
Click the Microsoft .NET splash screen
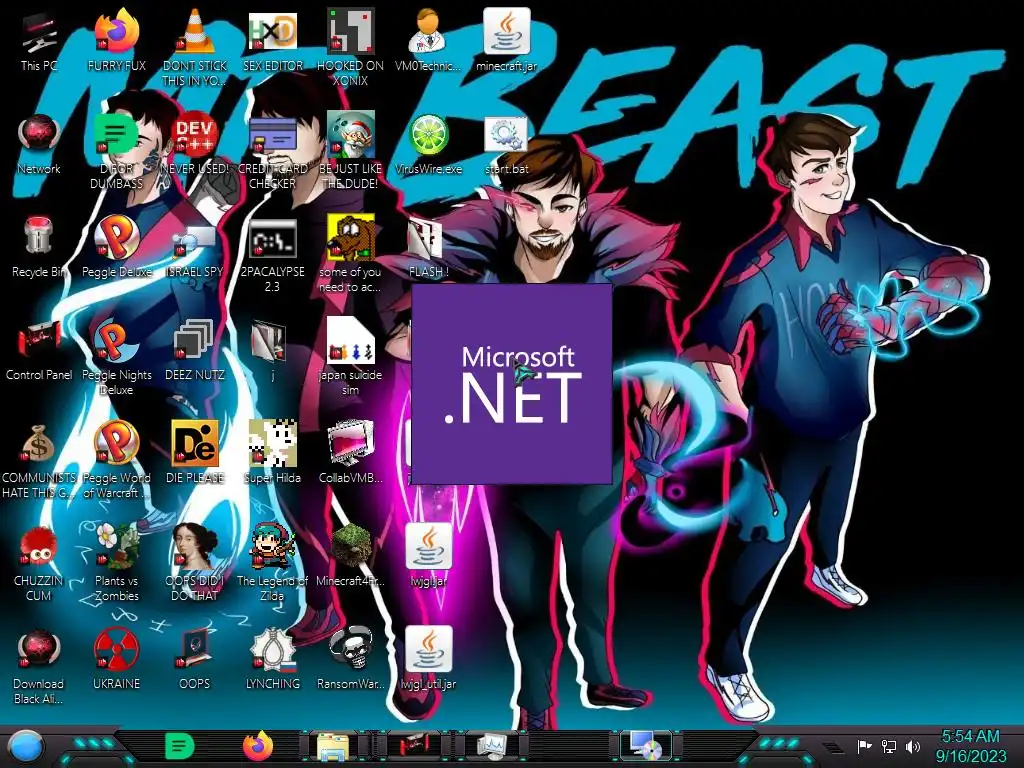click(511, 384)
